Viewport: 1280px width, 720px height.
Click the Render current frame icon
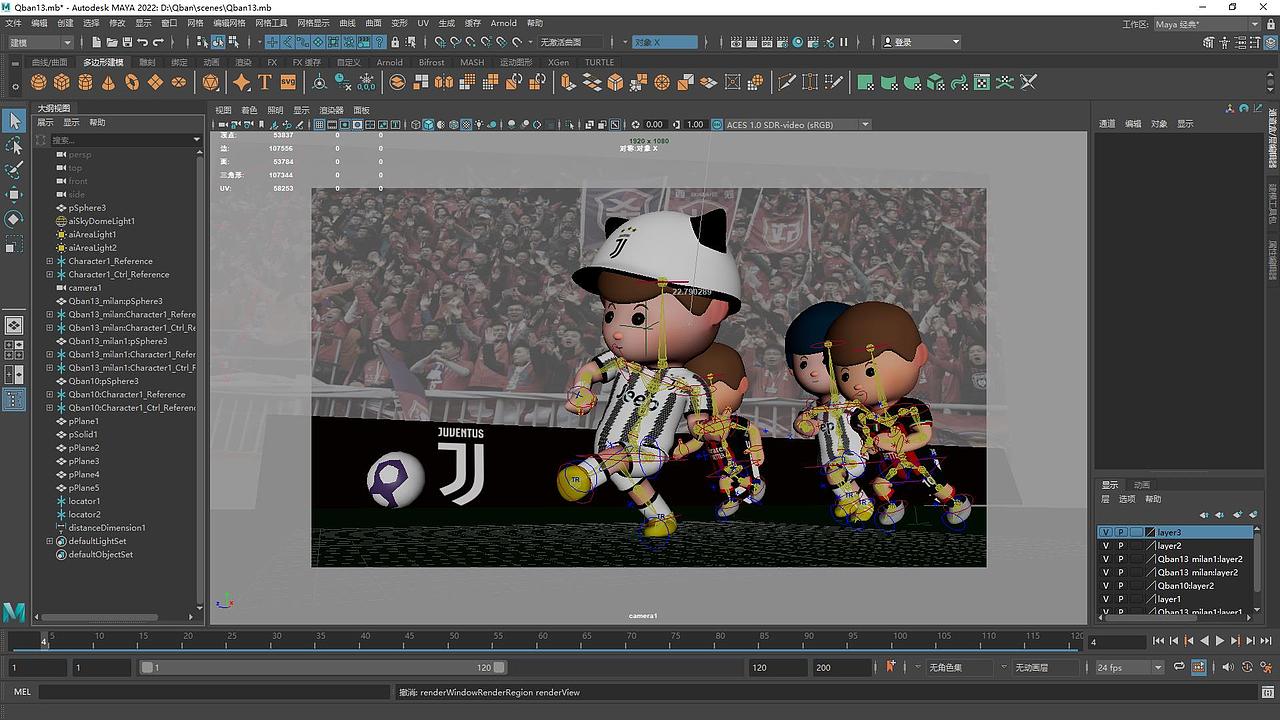pos(751,42)
